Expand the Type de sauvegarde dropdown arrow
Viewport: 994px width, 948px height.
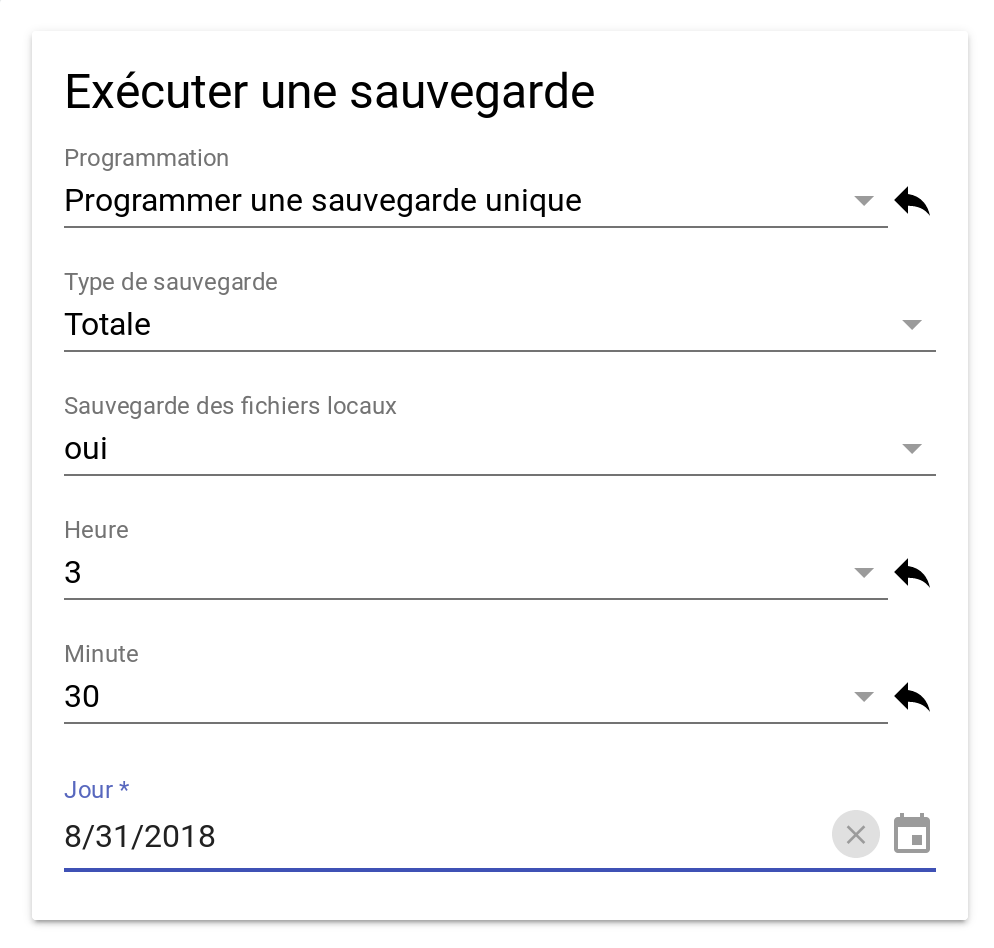click(912, 325)
